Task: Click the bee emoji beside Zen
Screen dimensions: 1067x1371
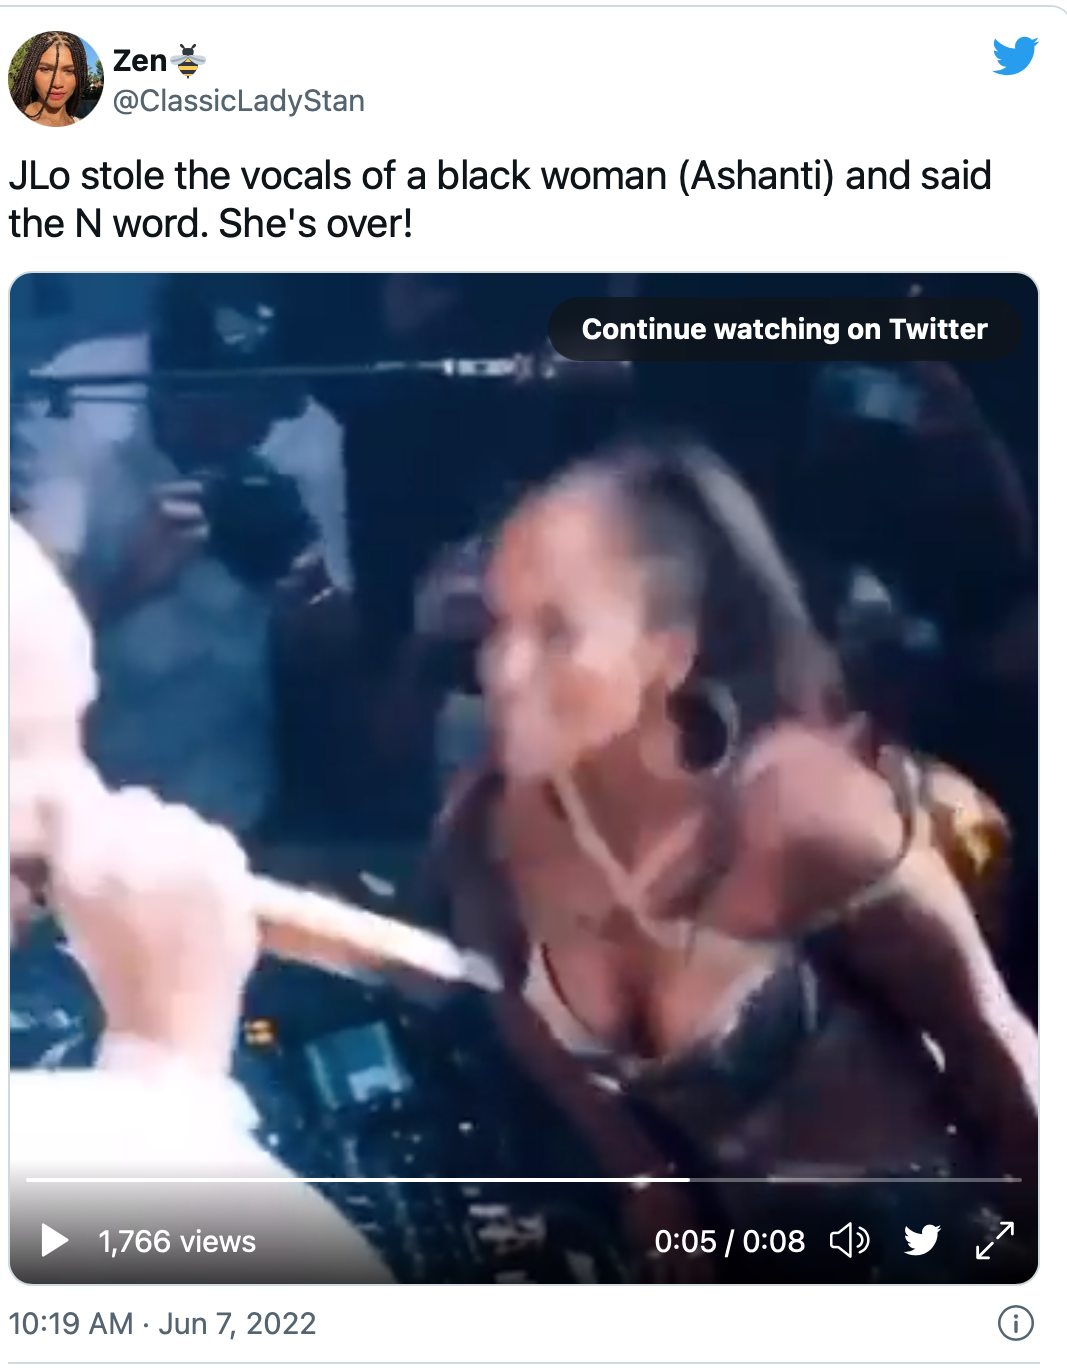Action: (188, 61)
